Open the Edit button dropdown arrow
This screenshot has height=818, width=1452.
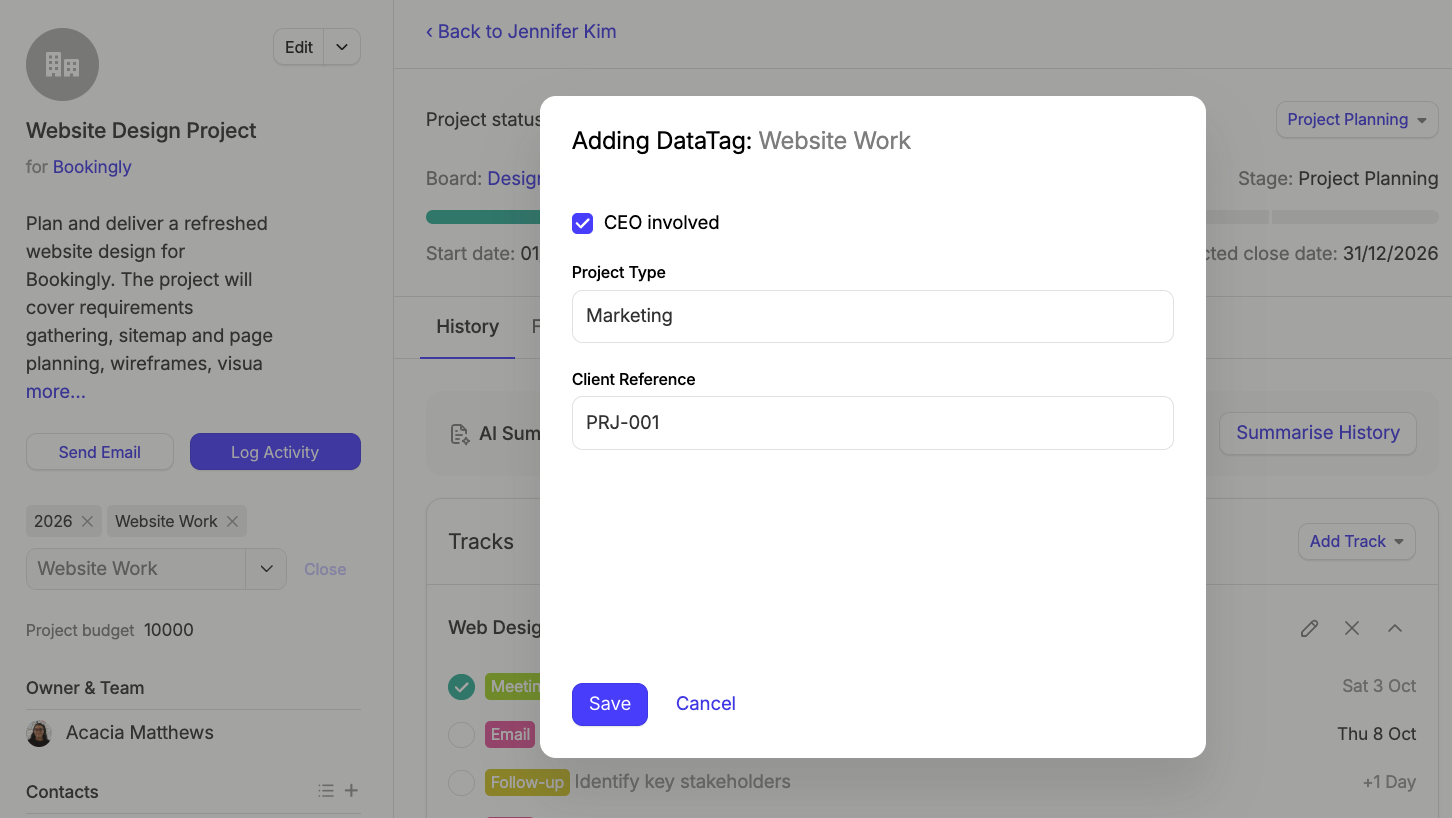[x=342, y=47]
